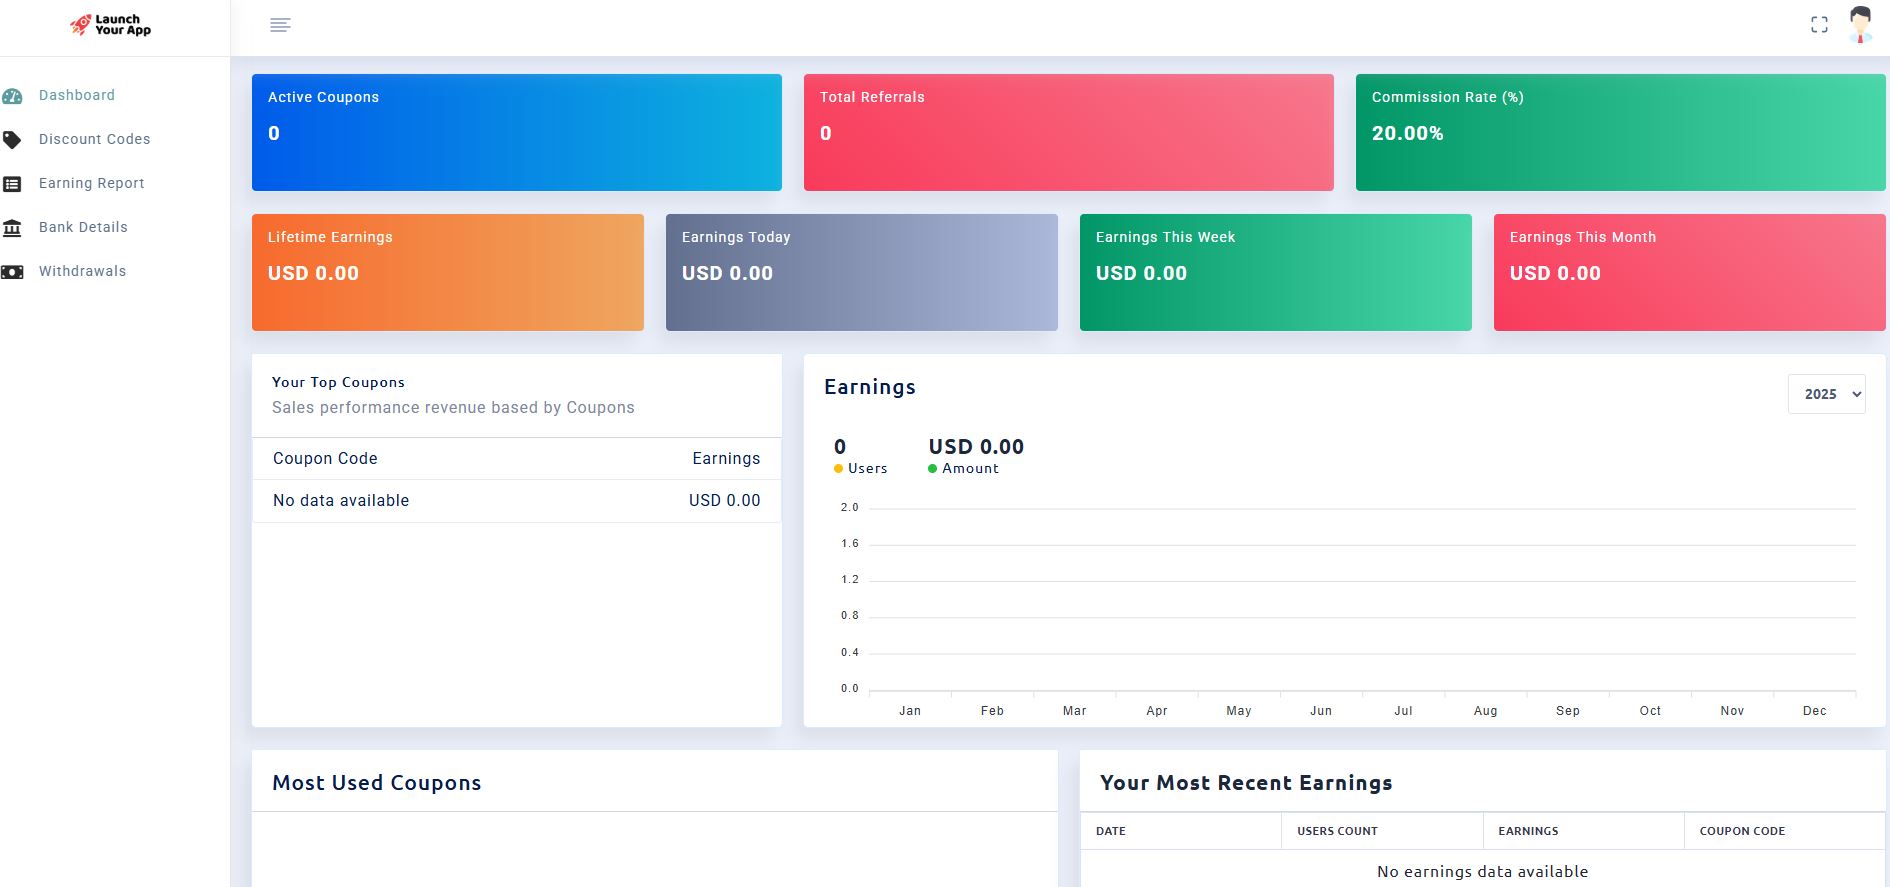Click the Lifetime Earnings orange card
This screenshot has height=887, width=1890.
tap(447, 272)
